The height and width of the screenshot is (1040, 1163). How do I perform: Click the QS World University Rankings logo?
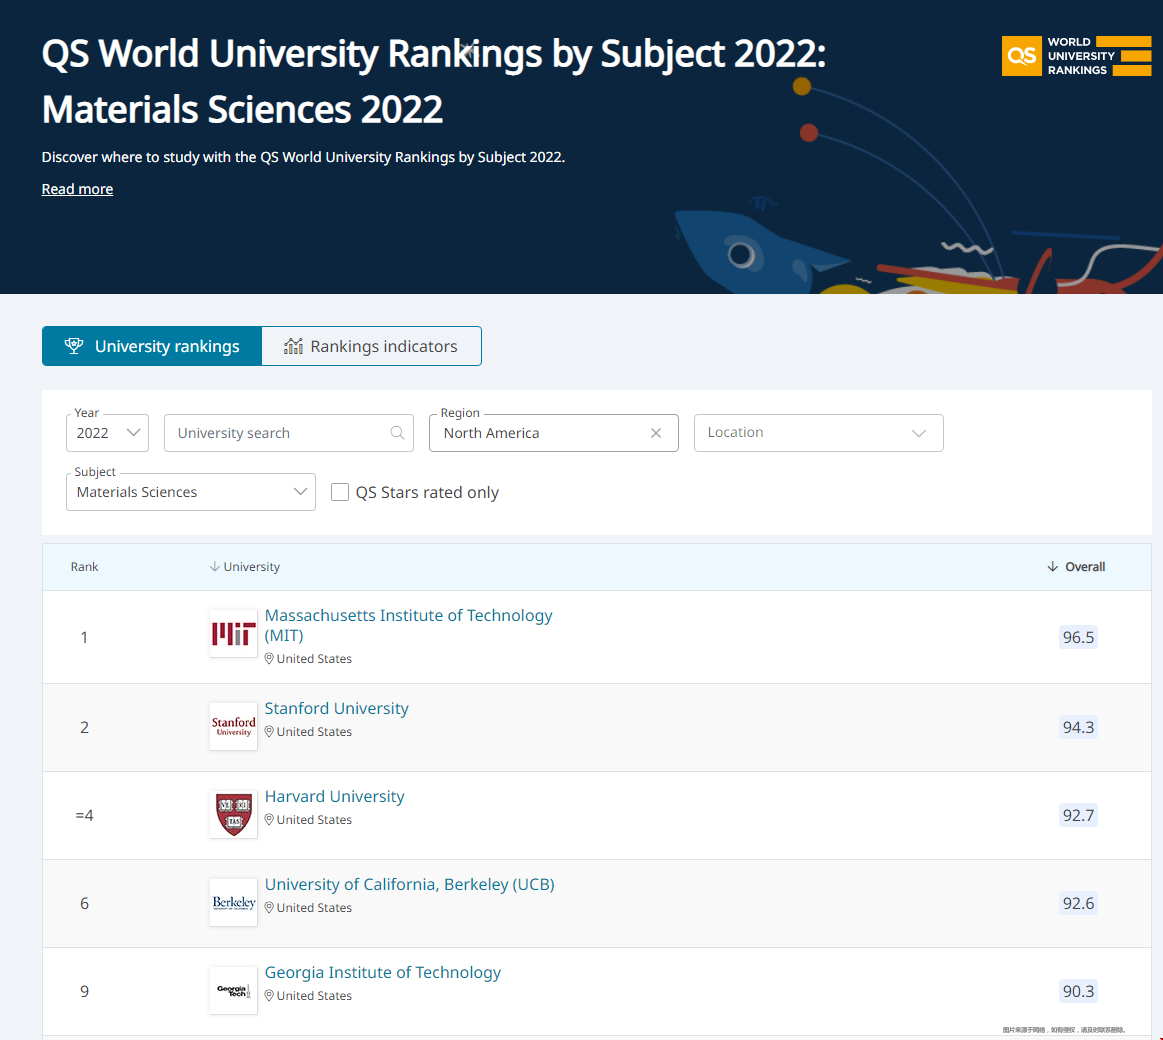[1076, 56]
